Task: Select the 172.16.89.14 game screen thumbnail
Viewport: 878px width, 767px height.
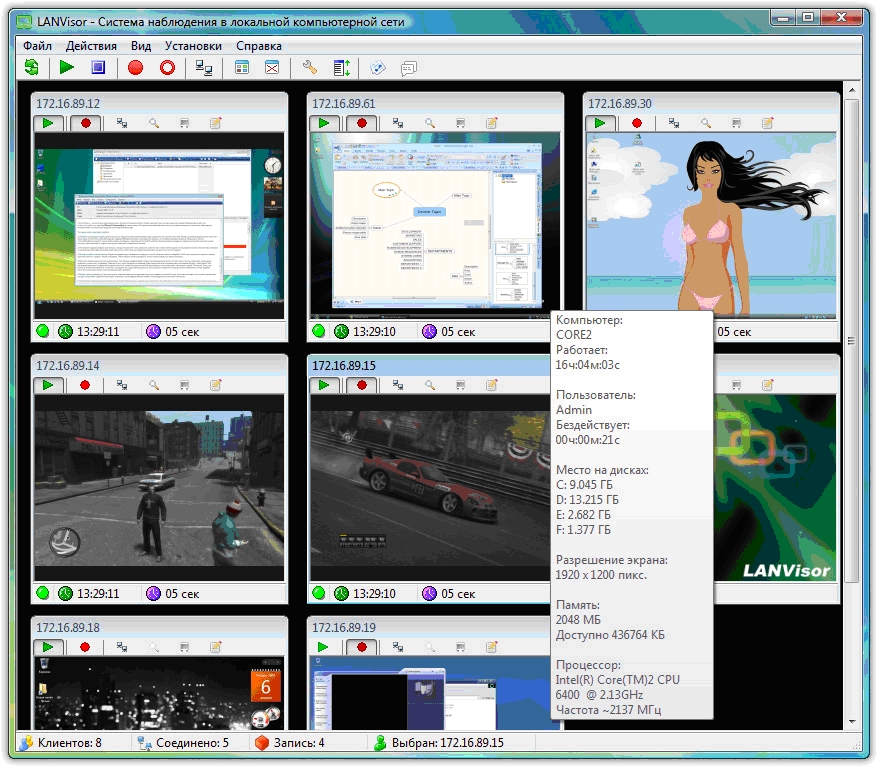Action: 159,487
